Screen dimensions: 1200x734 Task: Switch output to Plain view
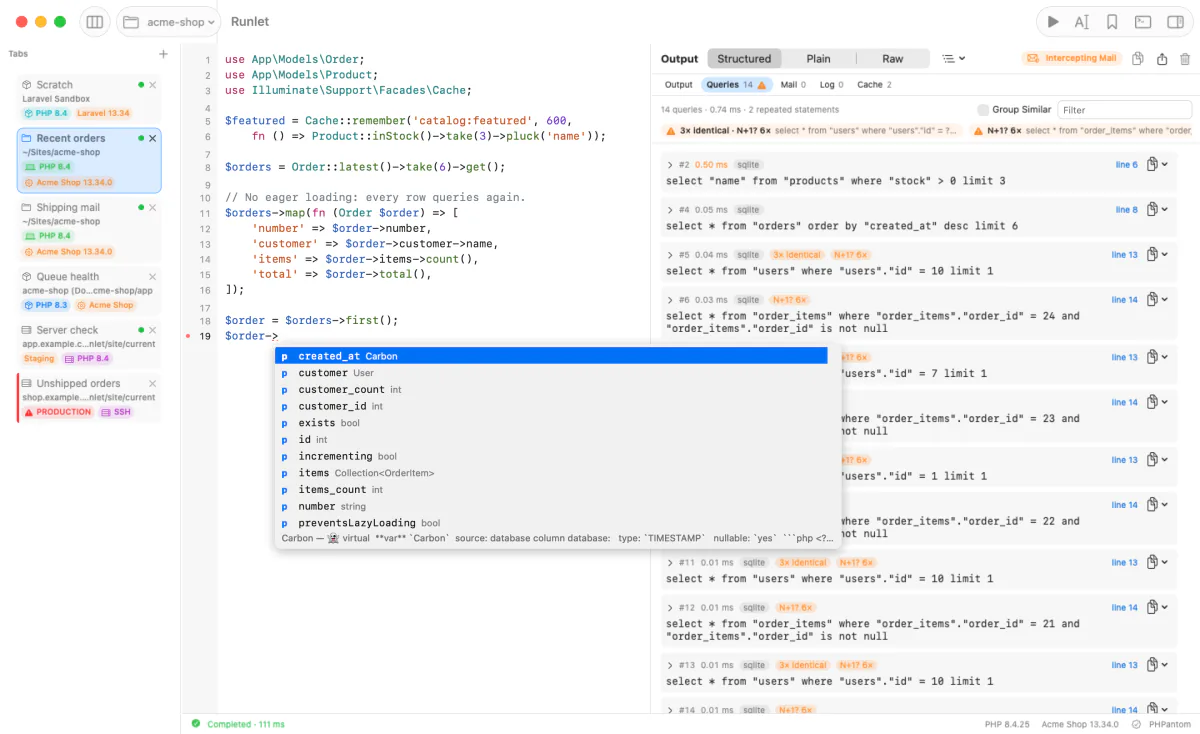click(x=818, y=59)
